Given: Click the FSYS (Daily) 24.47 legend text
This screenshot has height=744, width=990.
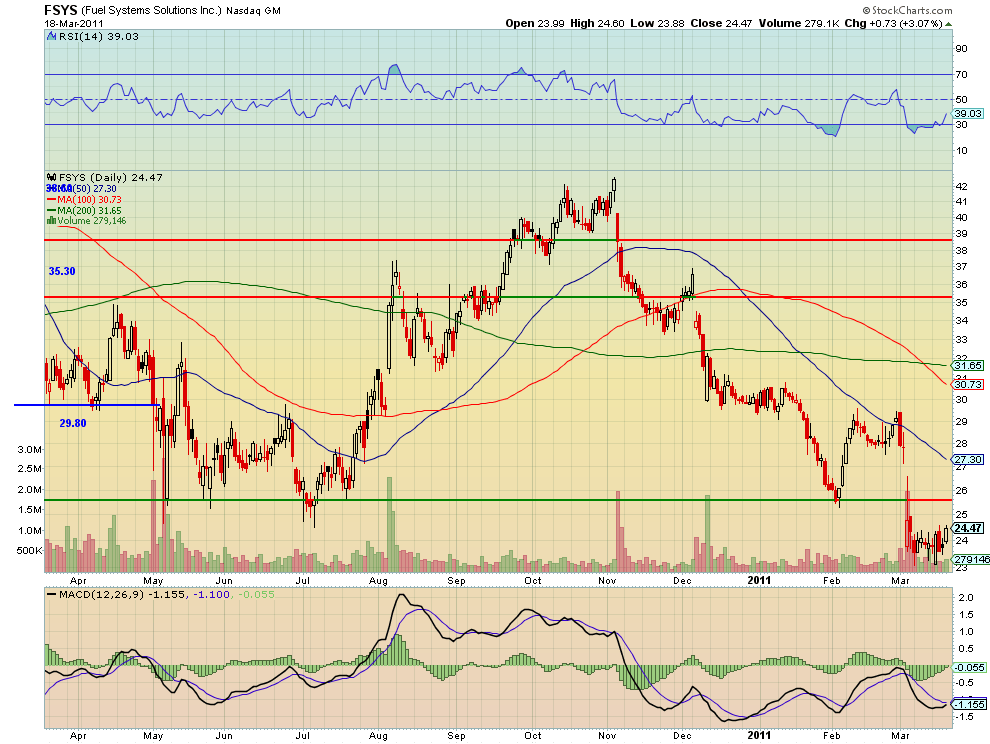Looking at the screenshot, I should pos(110,177).
